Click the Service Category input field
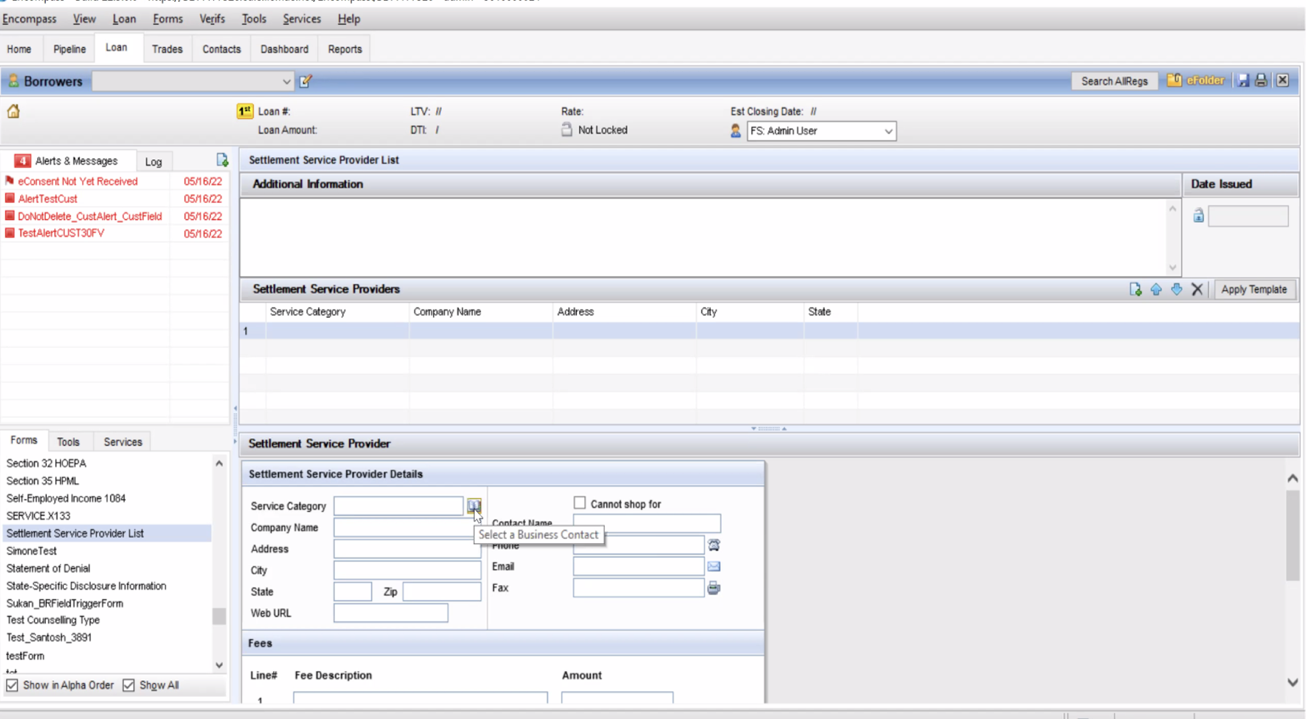1306x719 pixels. [398, 506]
